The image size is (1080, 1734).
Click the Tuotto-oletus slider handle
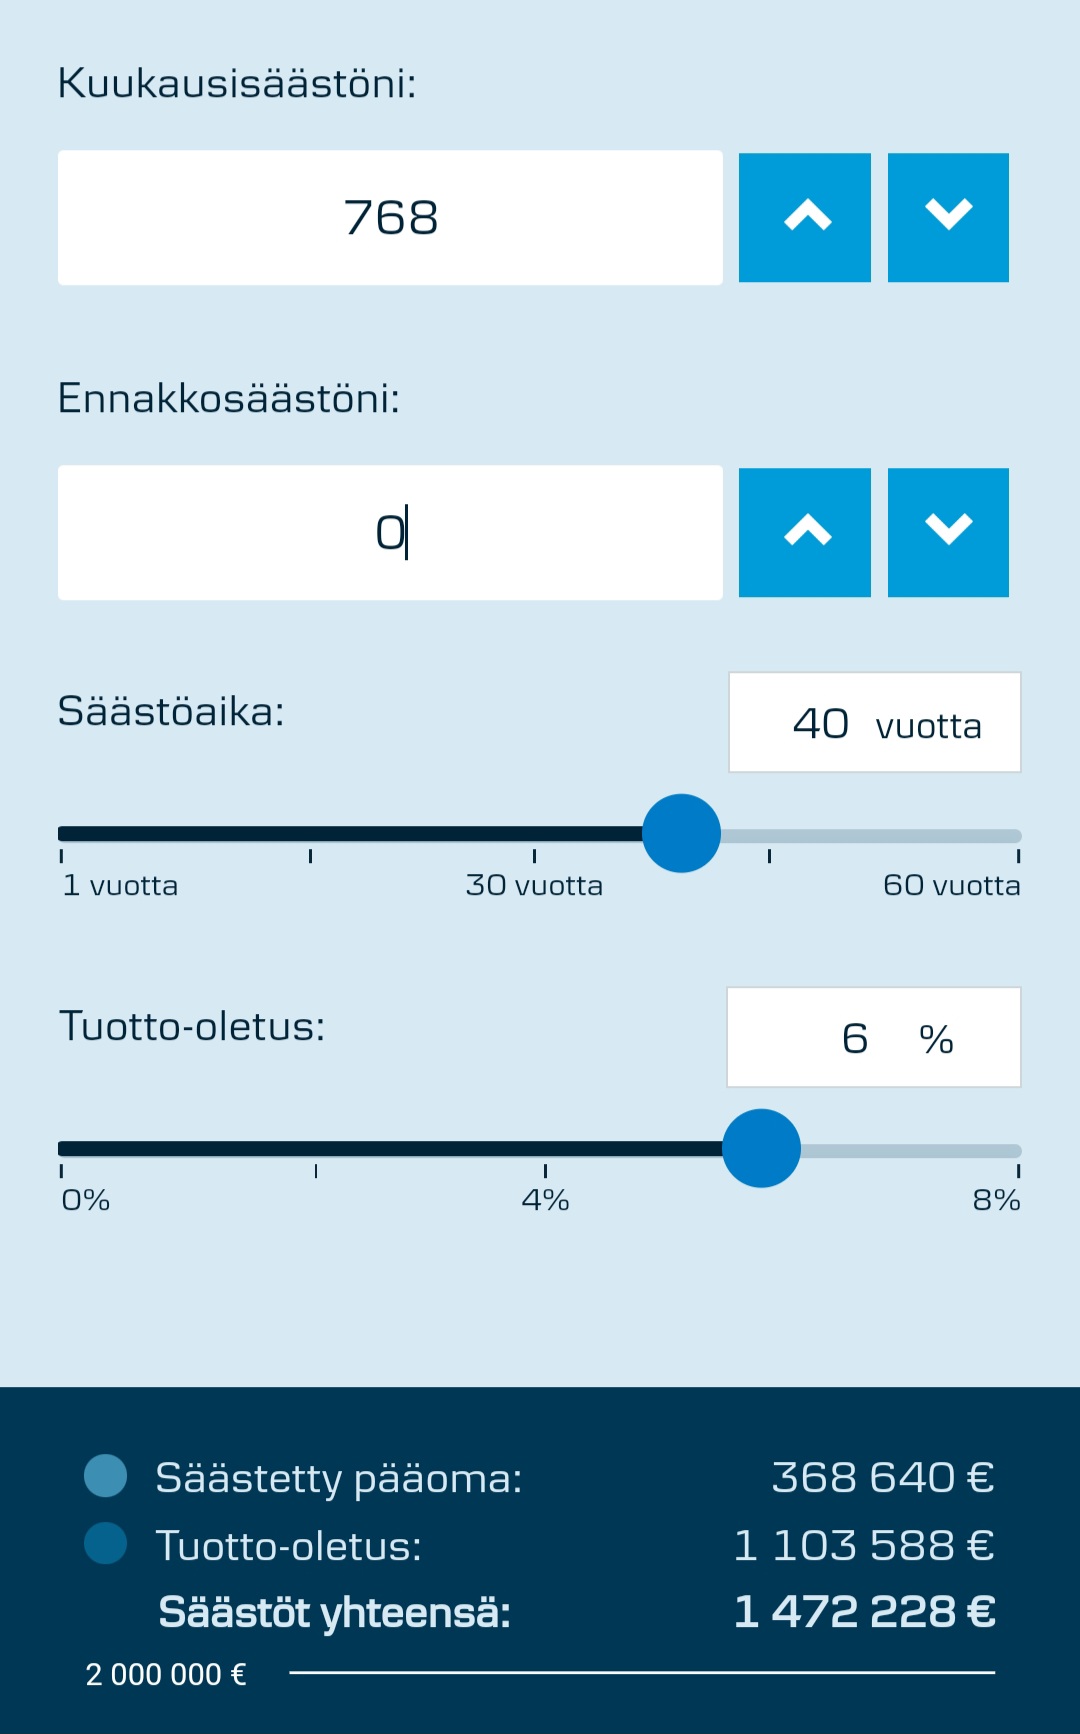tap(761, 1148)
